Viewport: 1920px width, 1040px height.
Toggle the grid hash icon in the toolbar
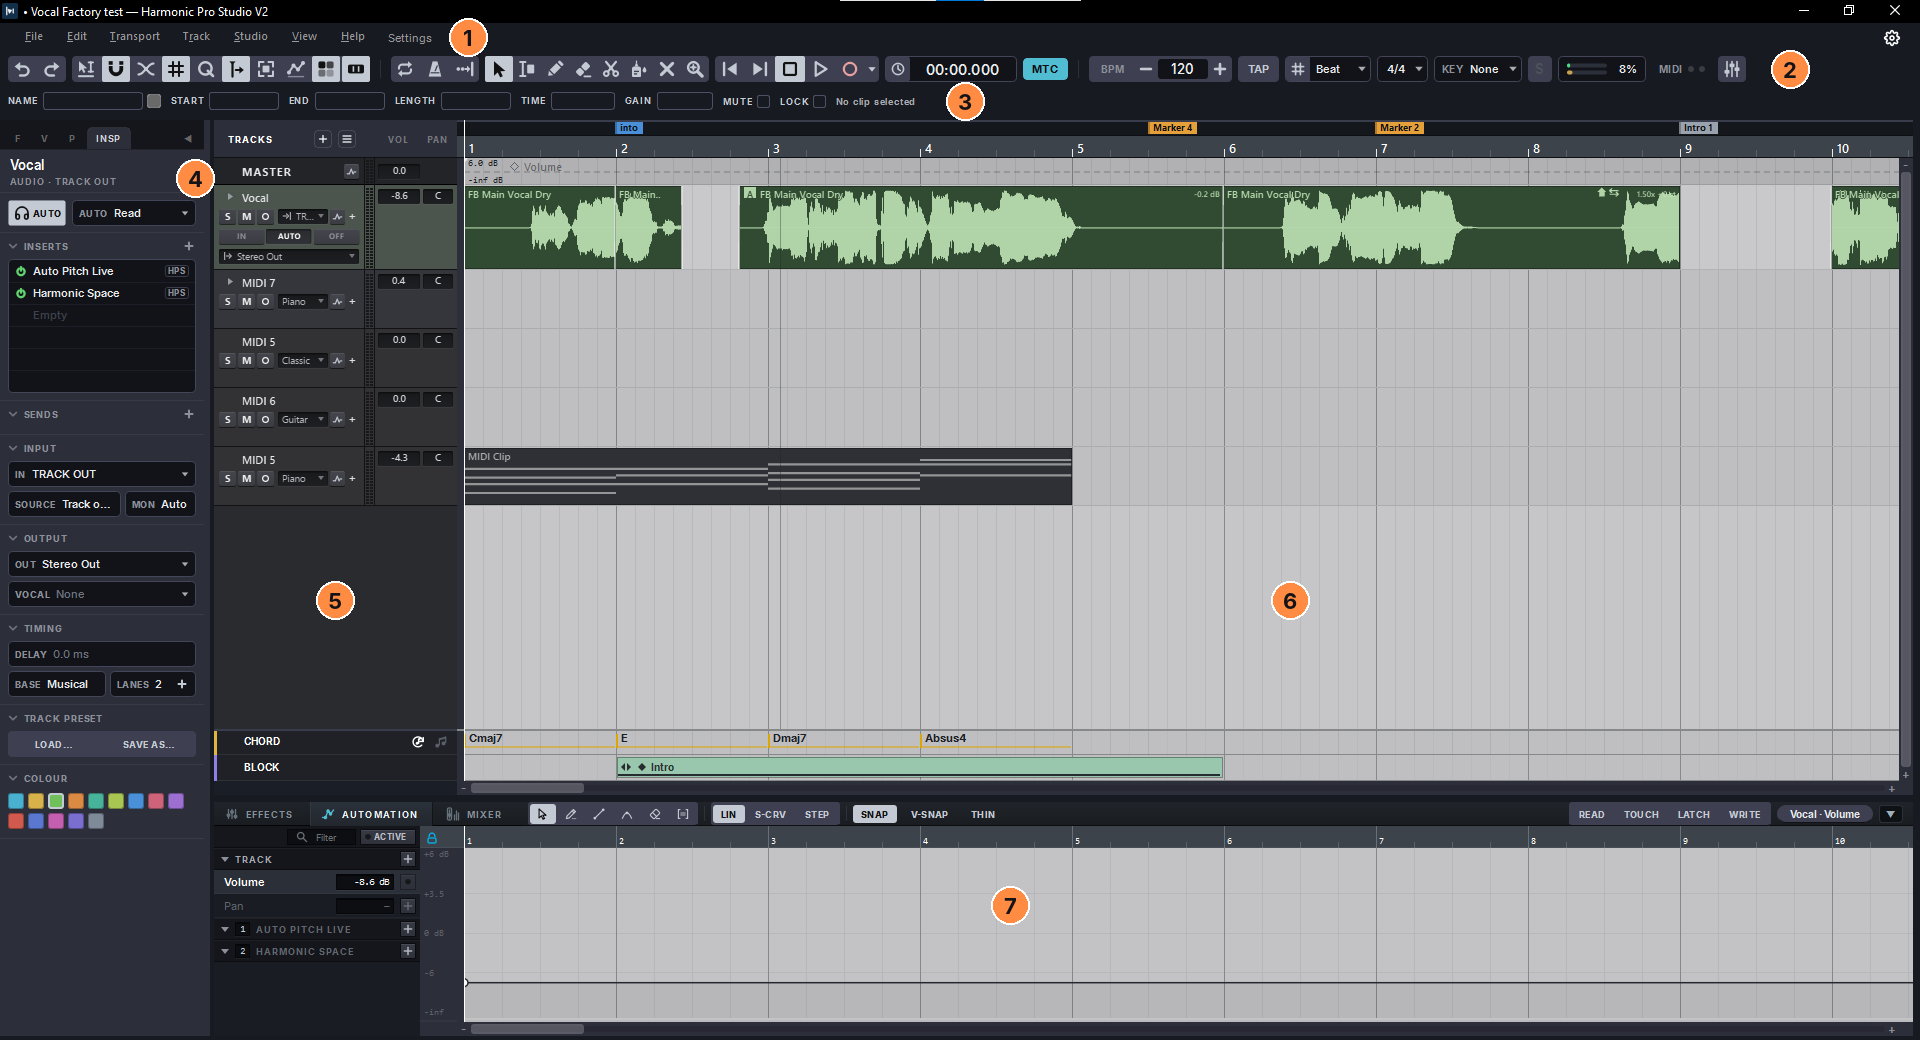[176, 69]
